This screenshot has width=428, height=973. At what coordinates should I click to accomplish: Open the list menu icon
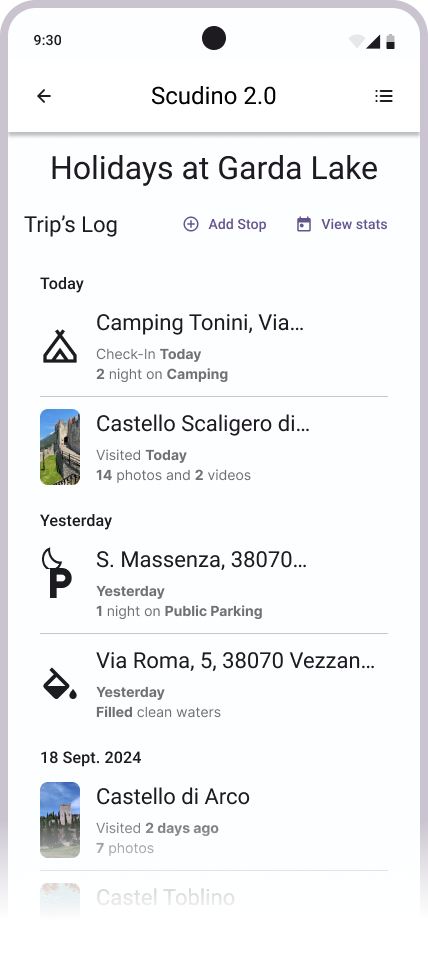384,96
